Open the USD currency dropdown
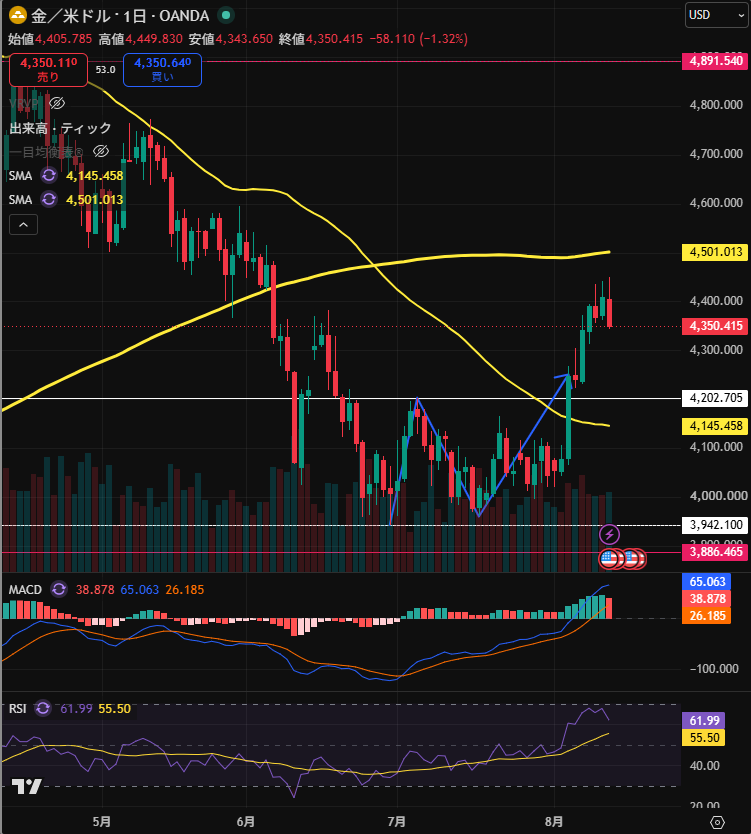 coord(716,15)
